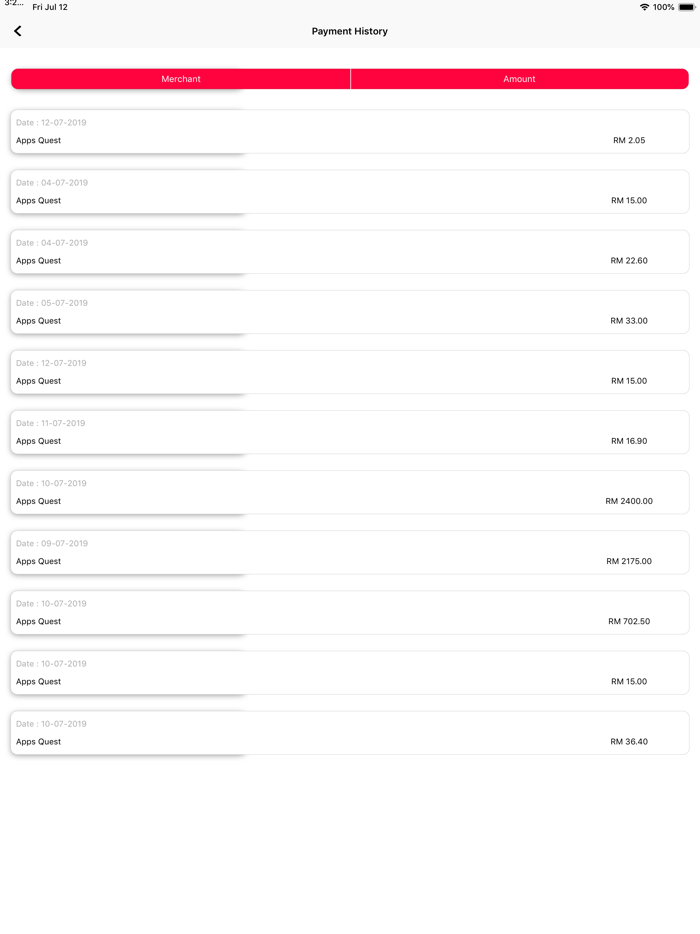Select the RM 702.50 payment entry
Screen dimensions: 700x934
pos(349,612)
